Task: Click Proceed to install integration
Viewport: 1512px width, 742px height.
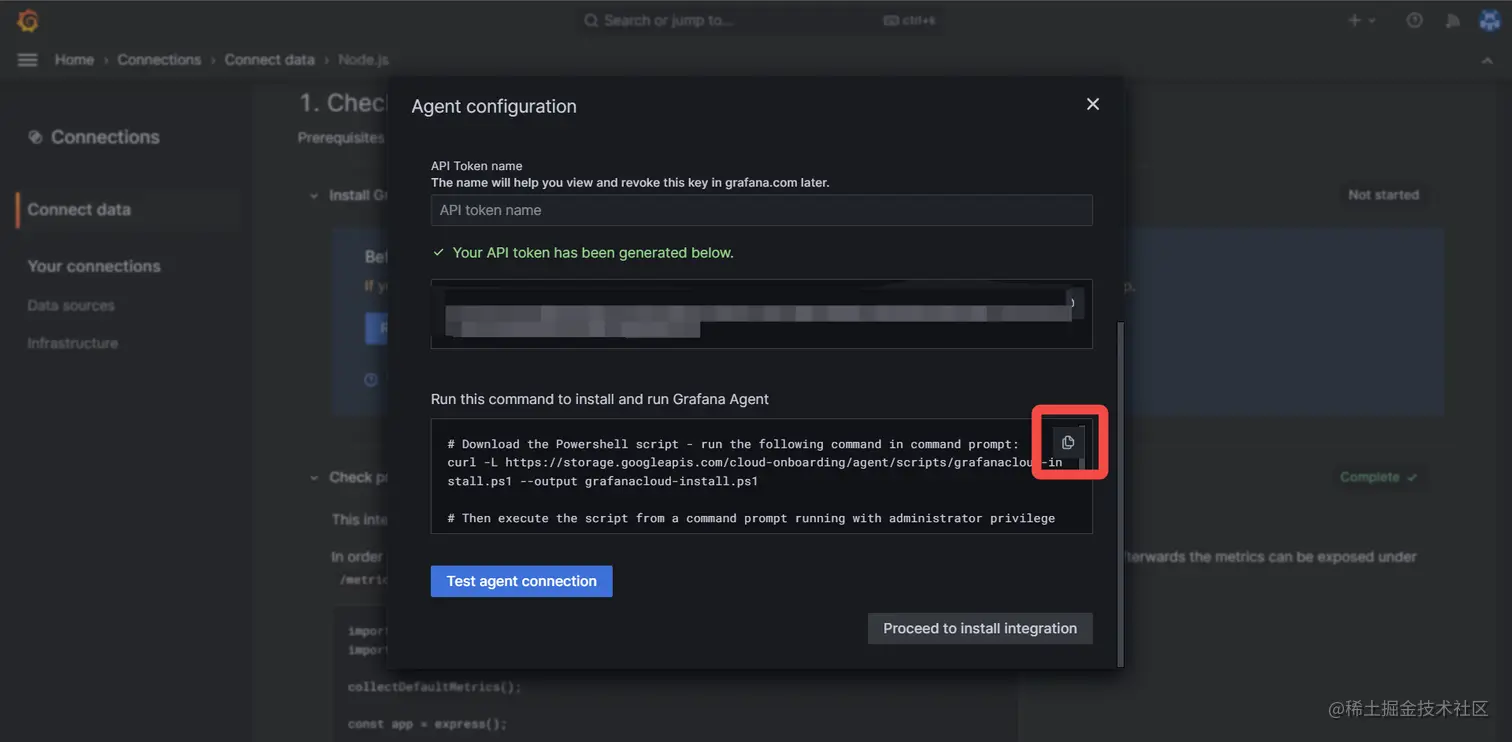Action: [980, 628]
